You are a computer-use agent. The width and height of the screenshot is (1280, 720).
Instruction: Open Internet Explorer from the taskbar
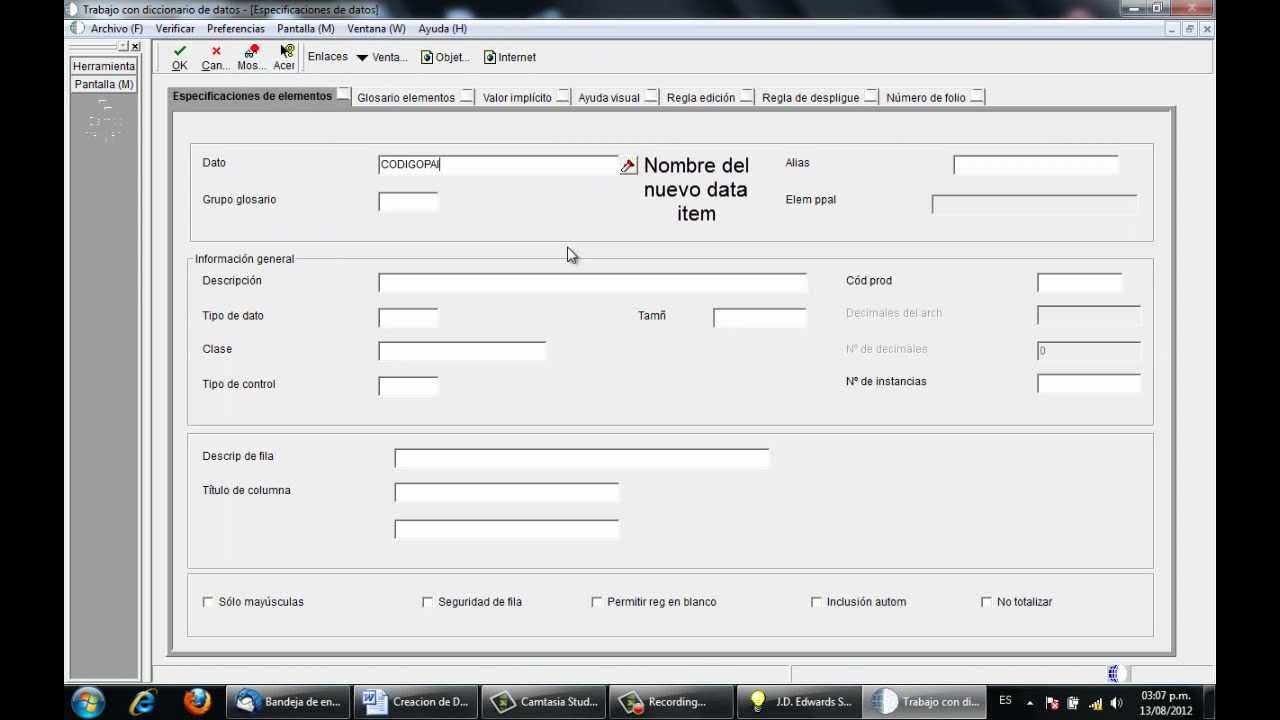pos(142,702)
